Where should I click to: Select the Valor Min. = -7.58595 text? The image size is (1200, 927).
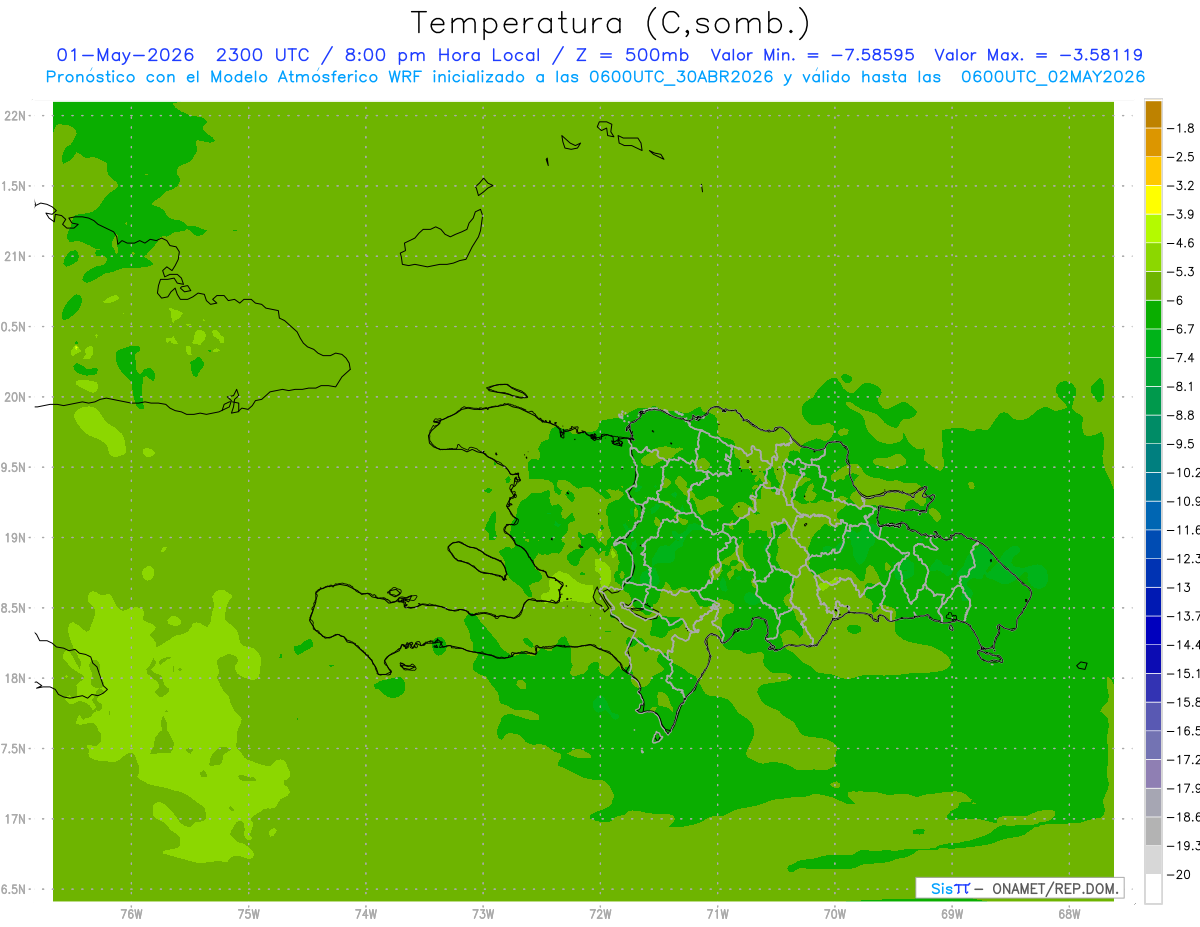(x=812, y=55)
